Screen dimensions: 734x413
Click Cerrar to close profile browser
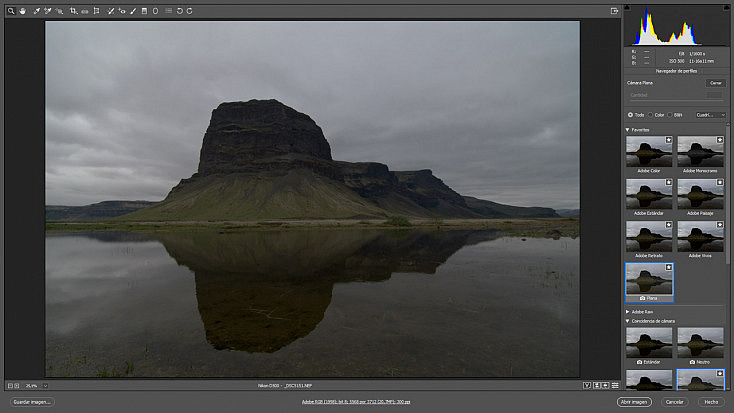716,83
